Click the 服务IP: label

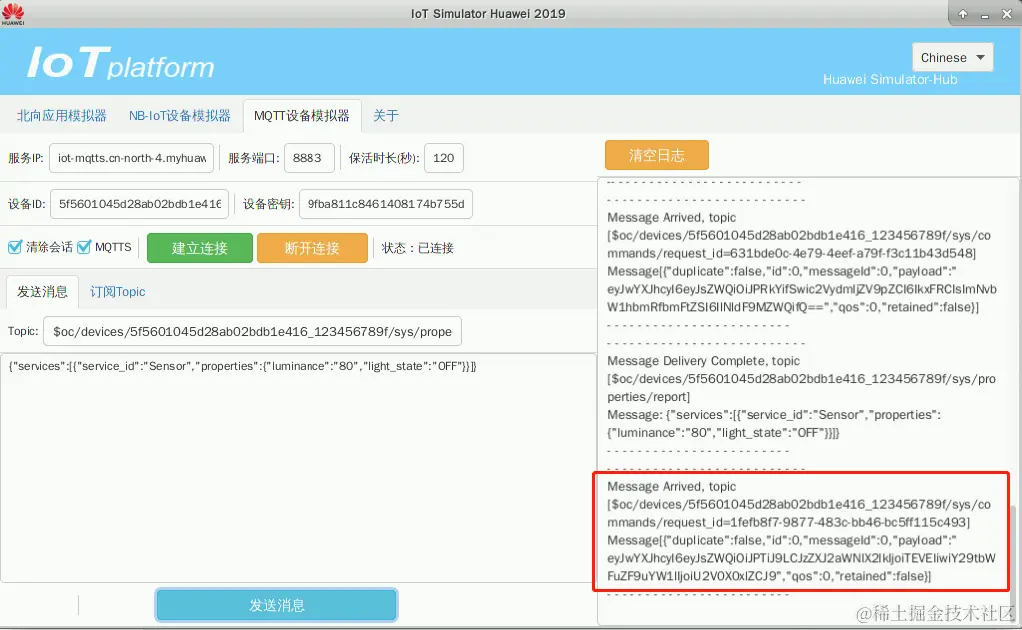click(25, 158)
